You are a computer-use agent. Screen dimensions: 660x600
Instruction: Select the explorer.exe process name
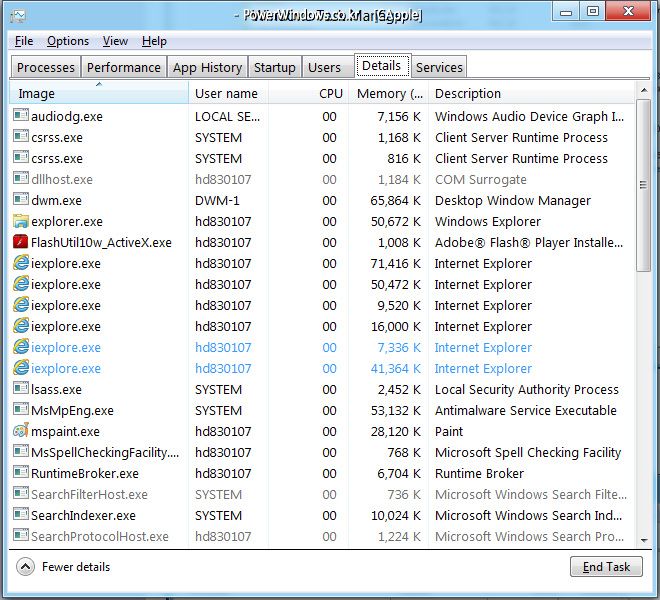(67, 221)
